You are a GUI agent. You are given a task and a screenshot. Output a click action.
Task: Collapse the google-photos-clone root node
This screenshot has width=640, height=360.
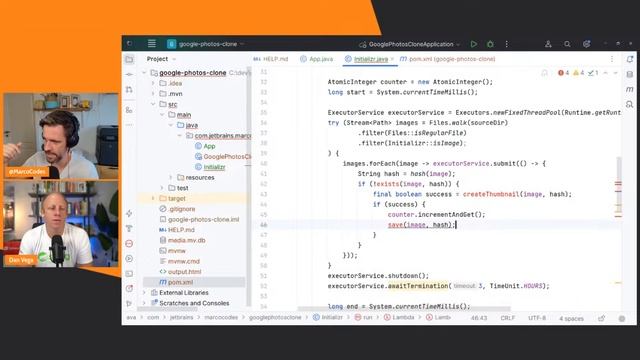[144, 73]
